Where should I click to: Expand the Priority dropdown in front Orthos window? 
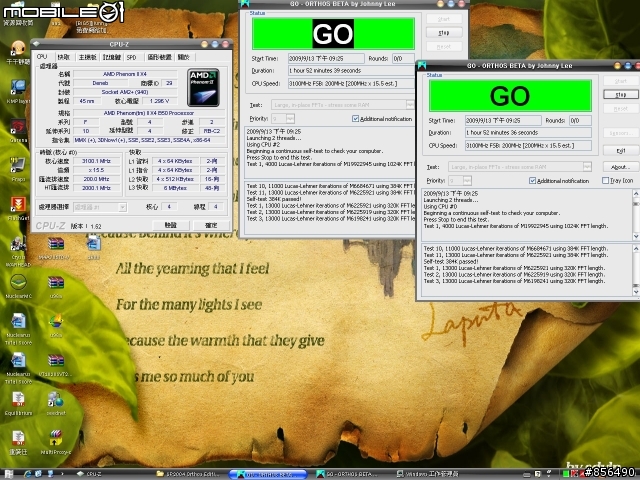coord(467,180)
